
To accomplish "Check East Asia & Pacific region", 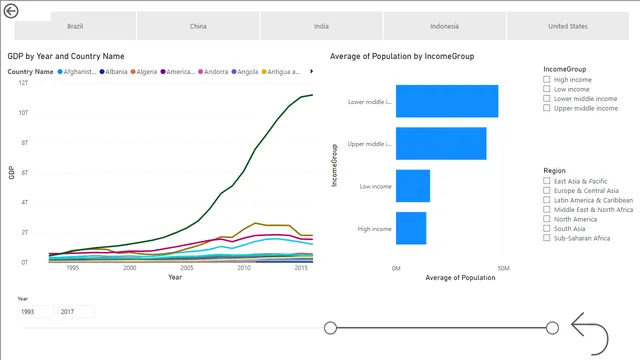I will pyautogui.click(x=547, y=180).
